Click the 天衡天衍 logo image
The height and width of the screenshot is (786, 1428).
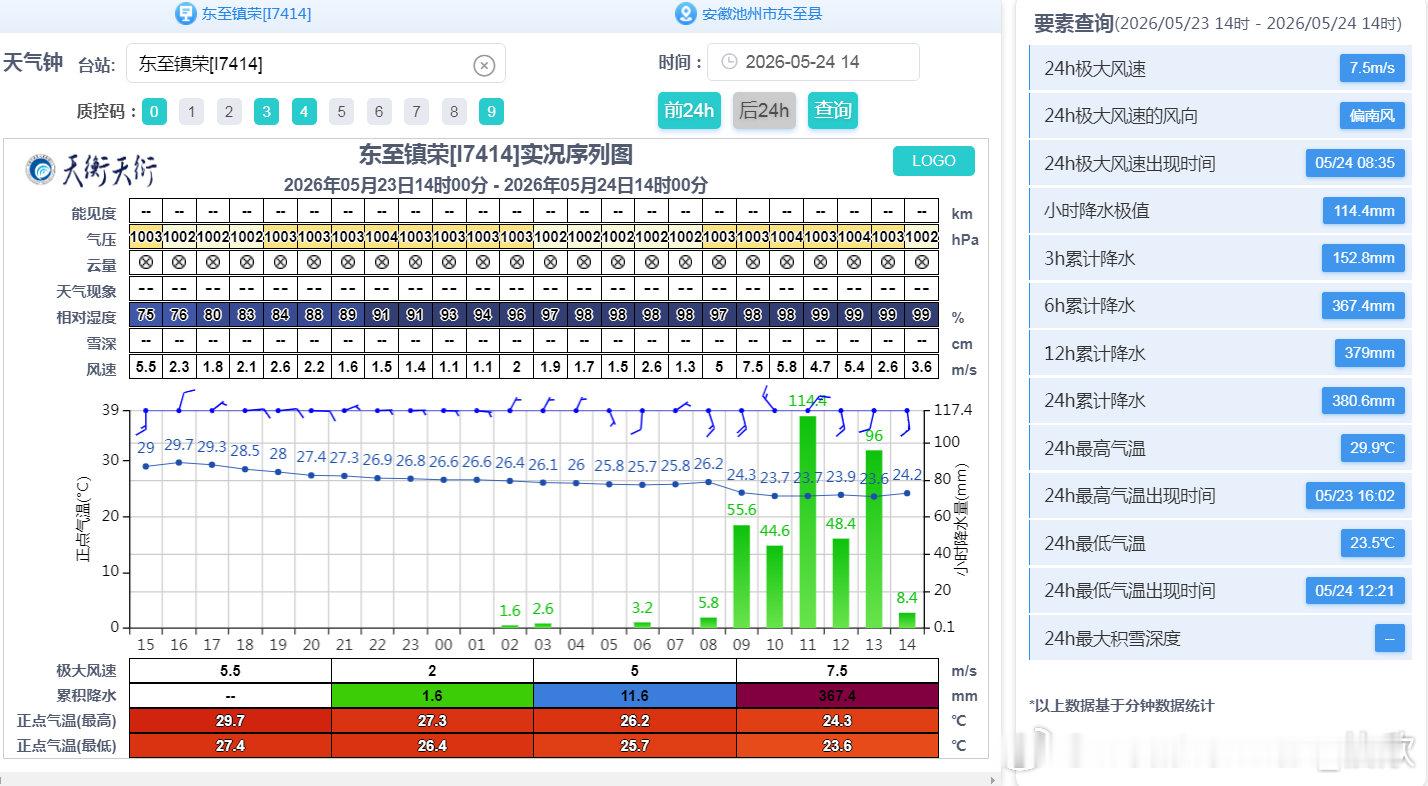(x=92, y=170)
